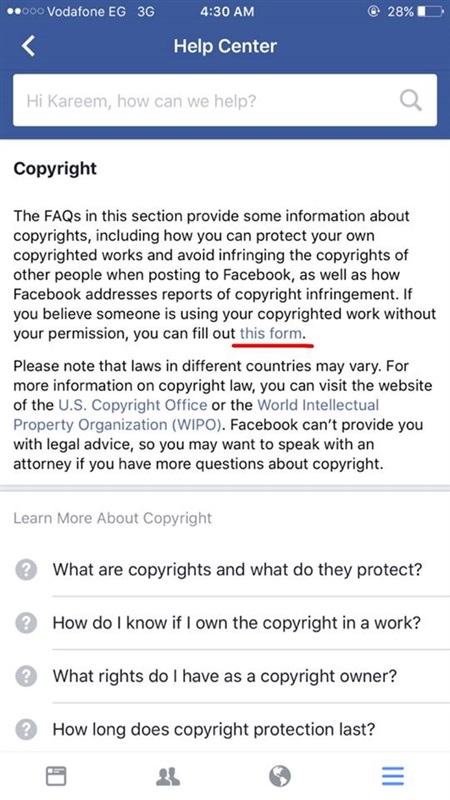Tap question mark icon beside copyright owner rights

26,676
